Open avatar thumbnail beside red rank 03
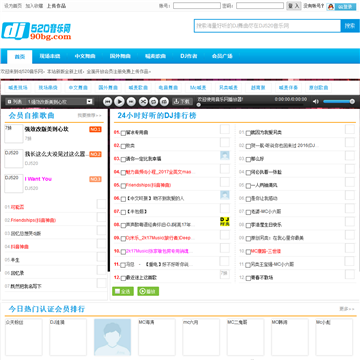Image resolution: width=360 pixels, height=360 pixels. tap(225, 155)
